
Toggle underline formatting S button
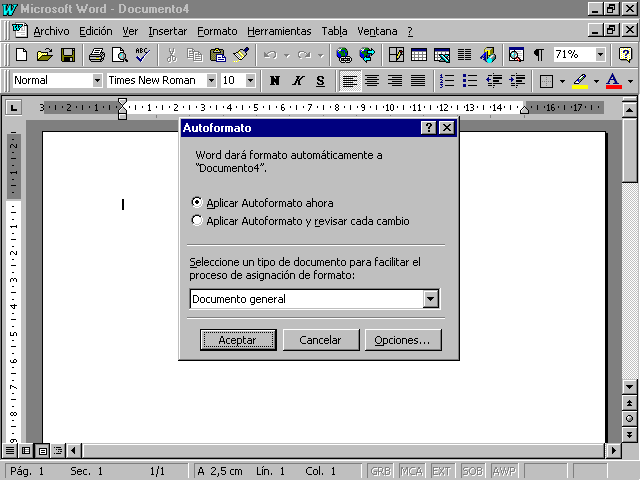tap(320, 81)
